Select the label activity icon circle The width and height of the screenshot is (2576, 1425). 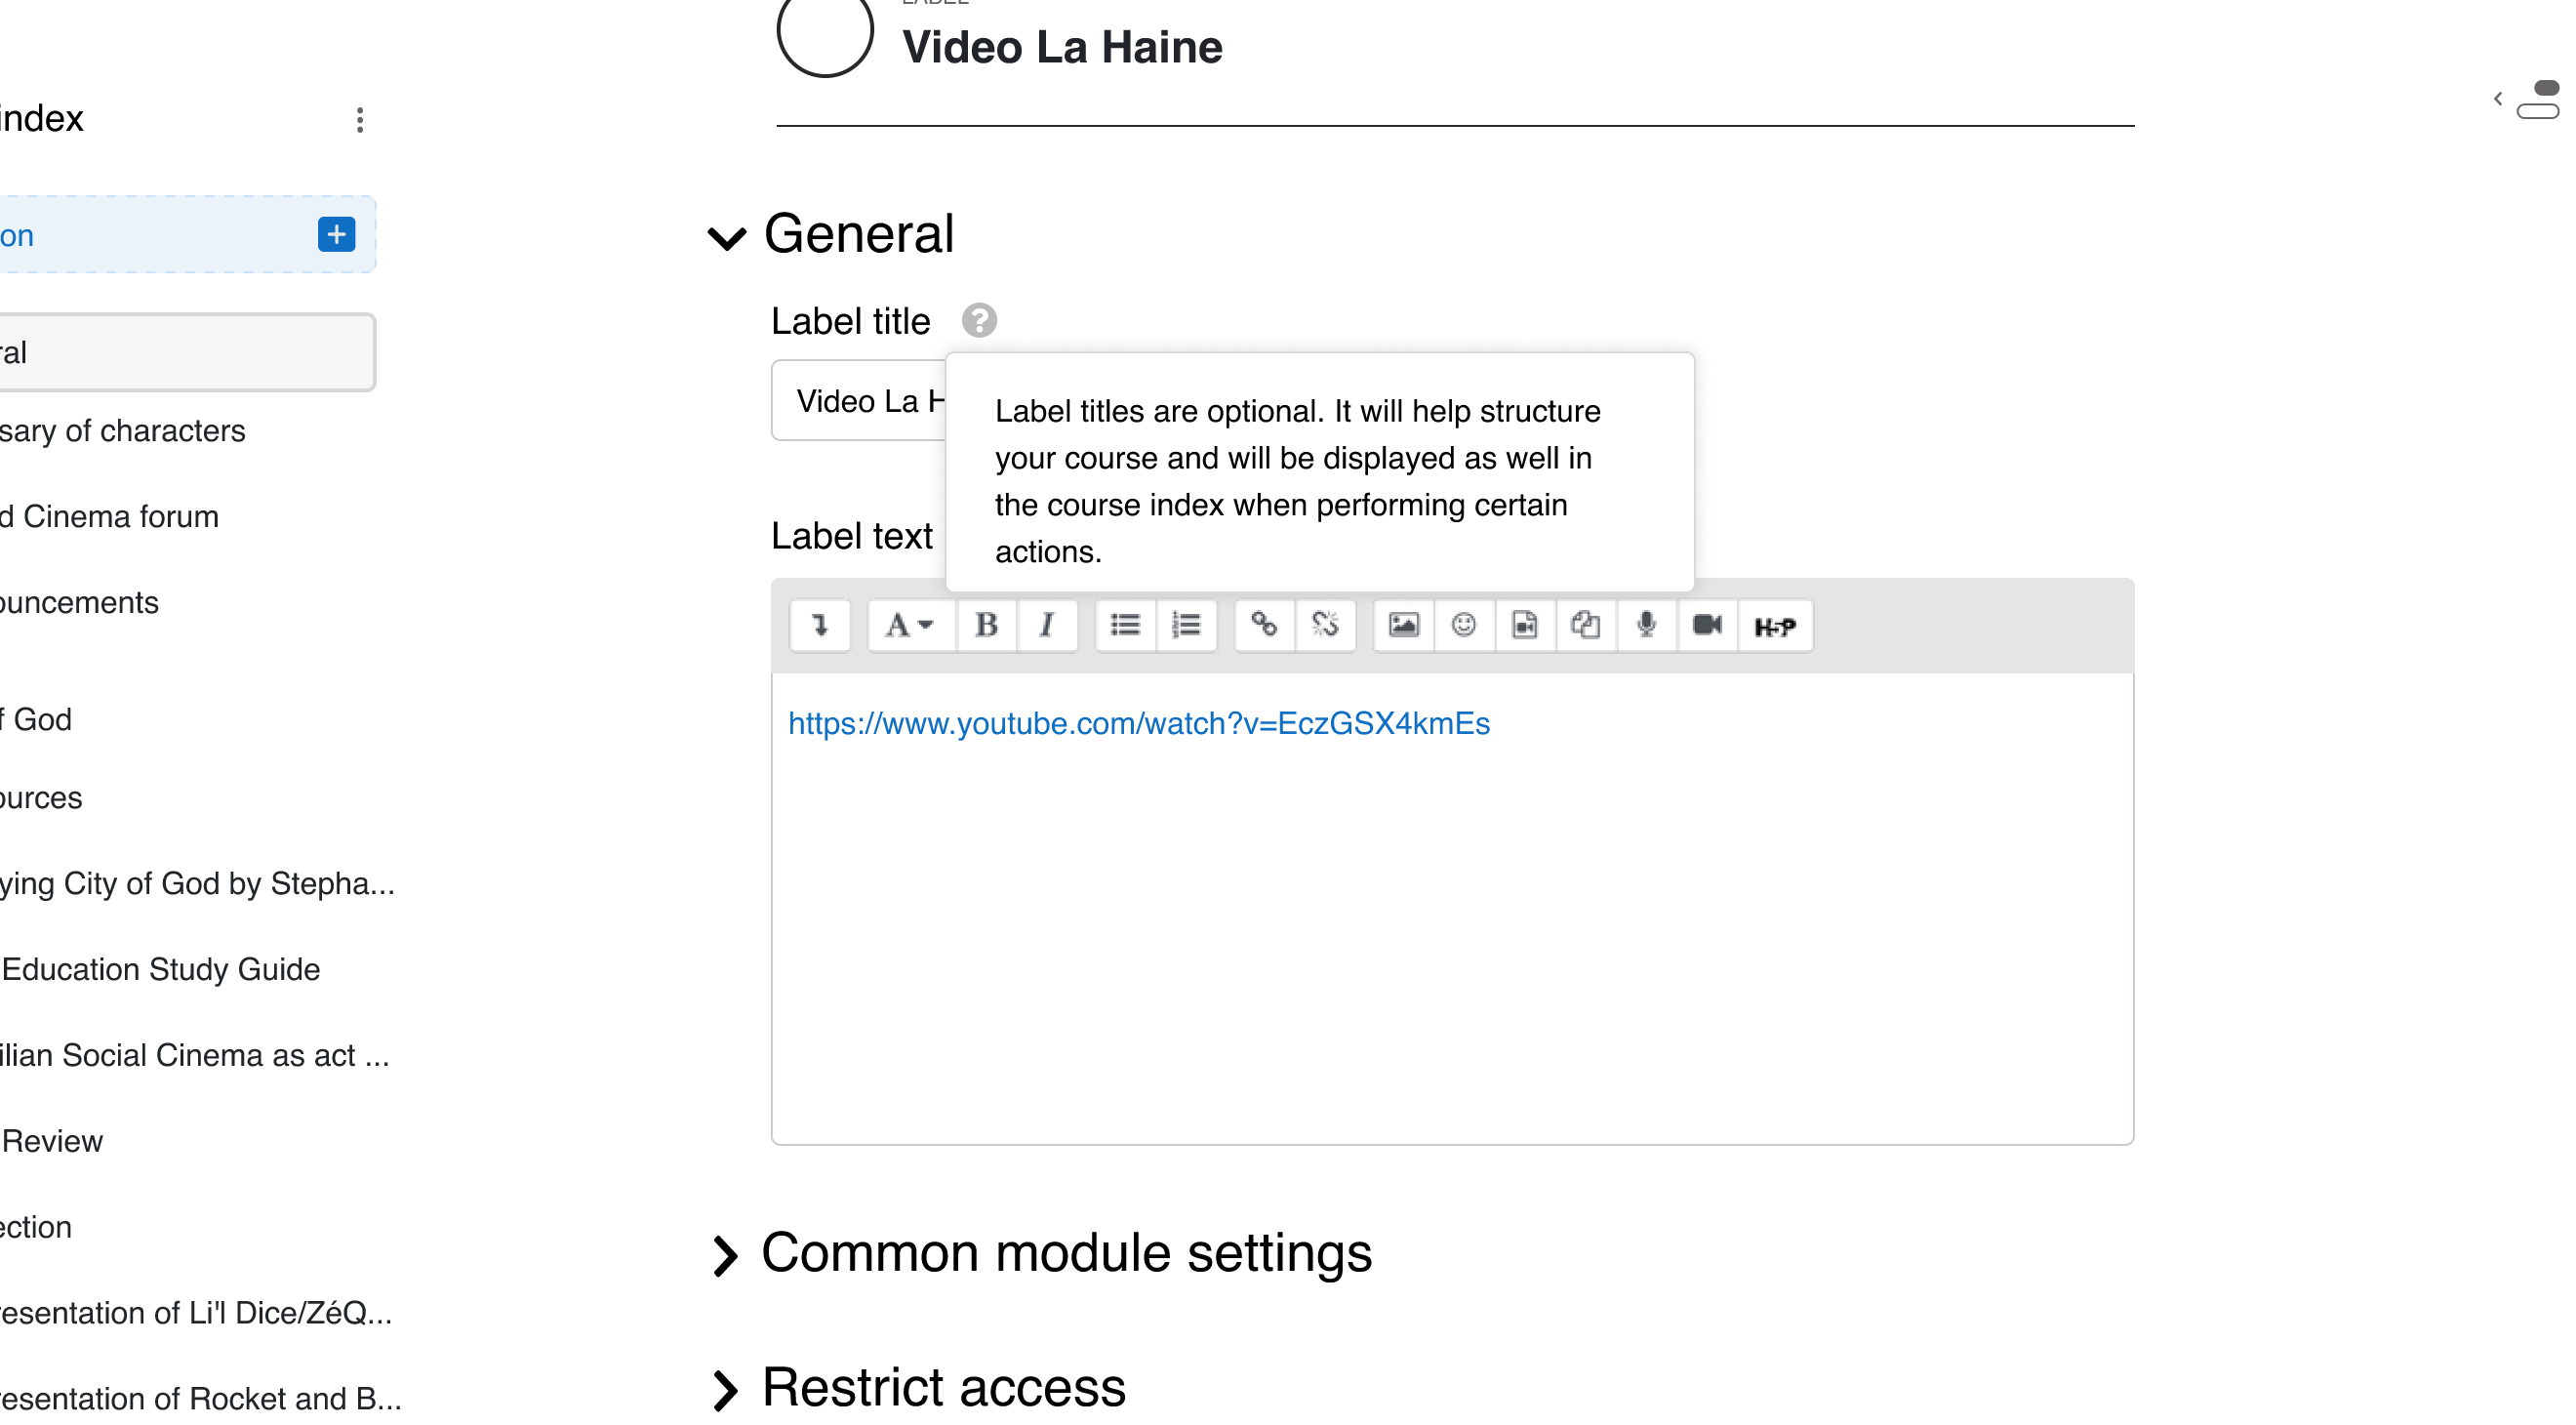(825, 30)
